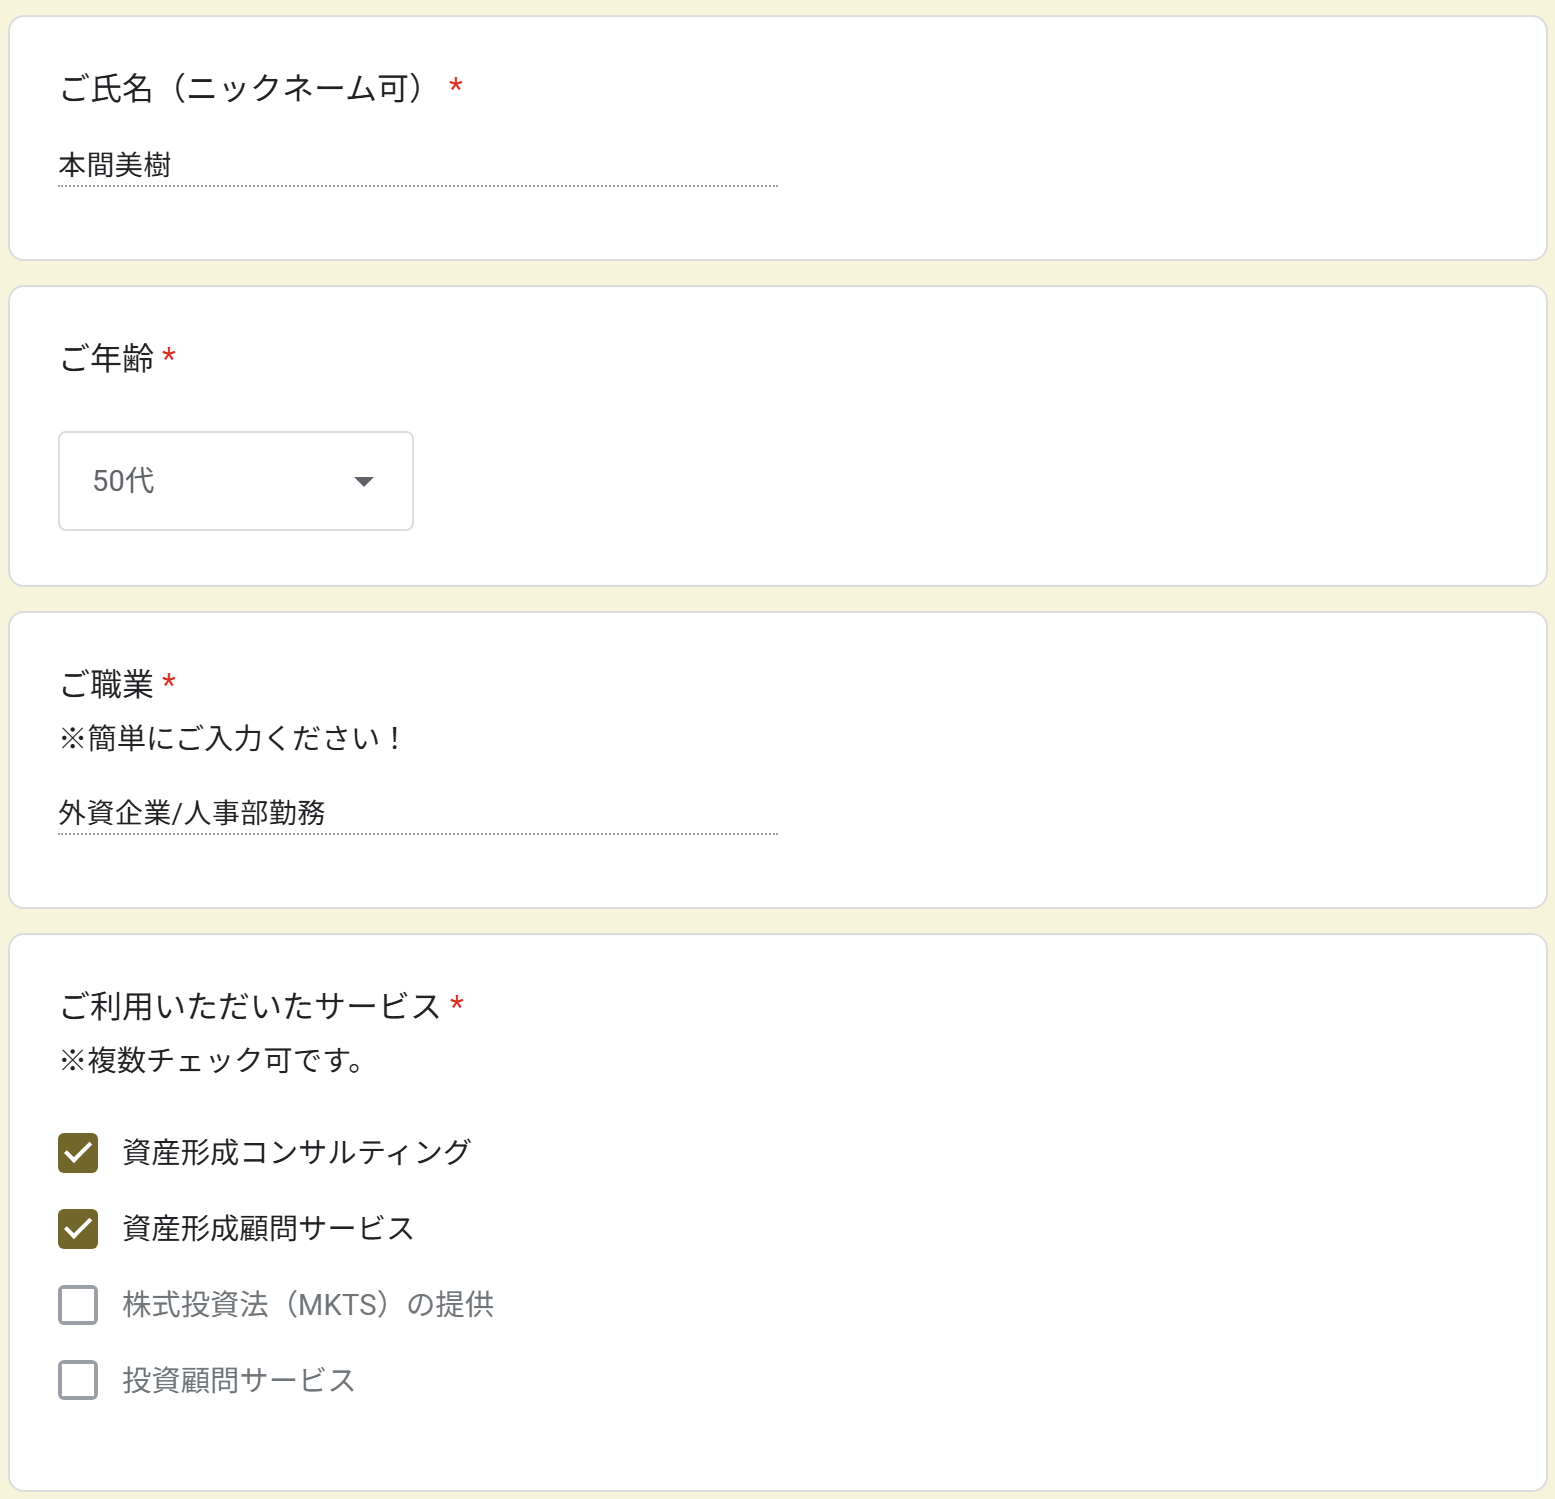
Task: Click the 資産形成コンサルティング option label
Action: tap(296, 1152)
